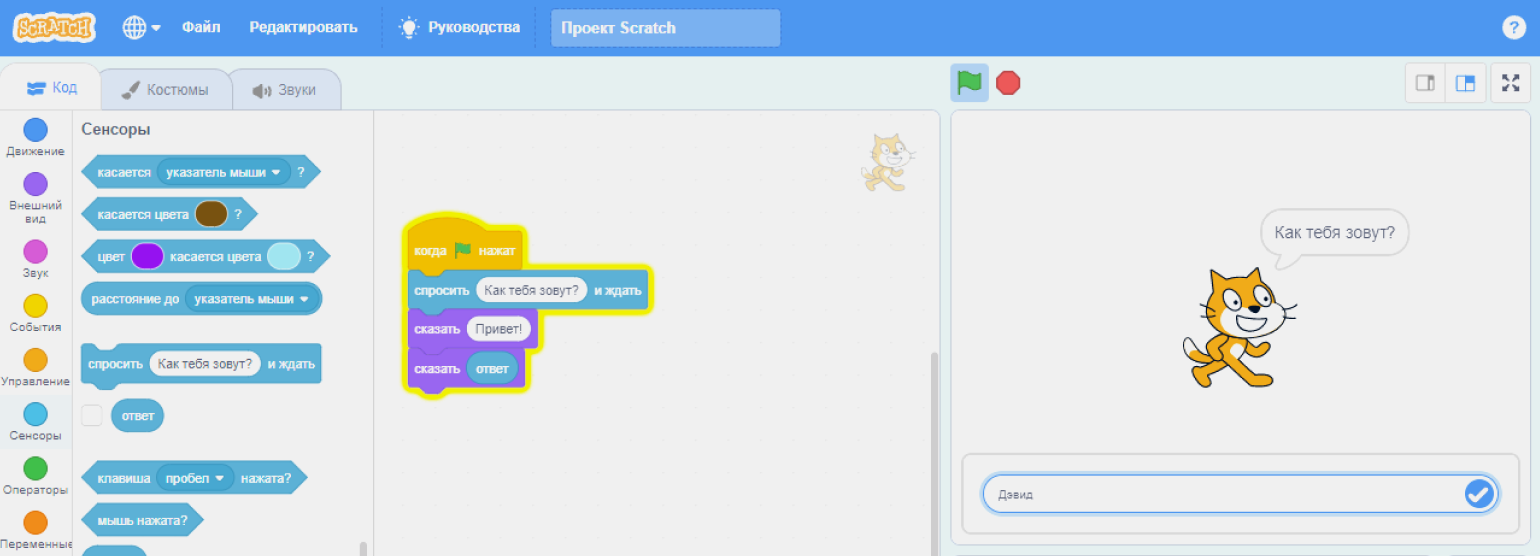Click the faded cat sprite watermark in workspace
The image size is (1540, 556).
tap(887, 162)
